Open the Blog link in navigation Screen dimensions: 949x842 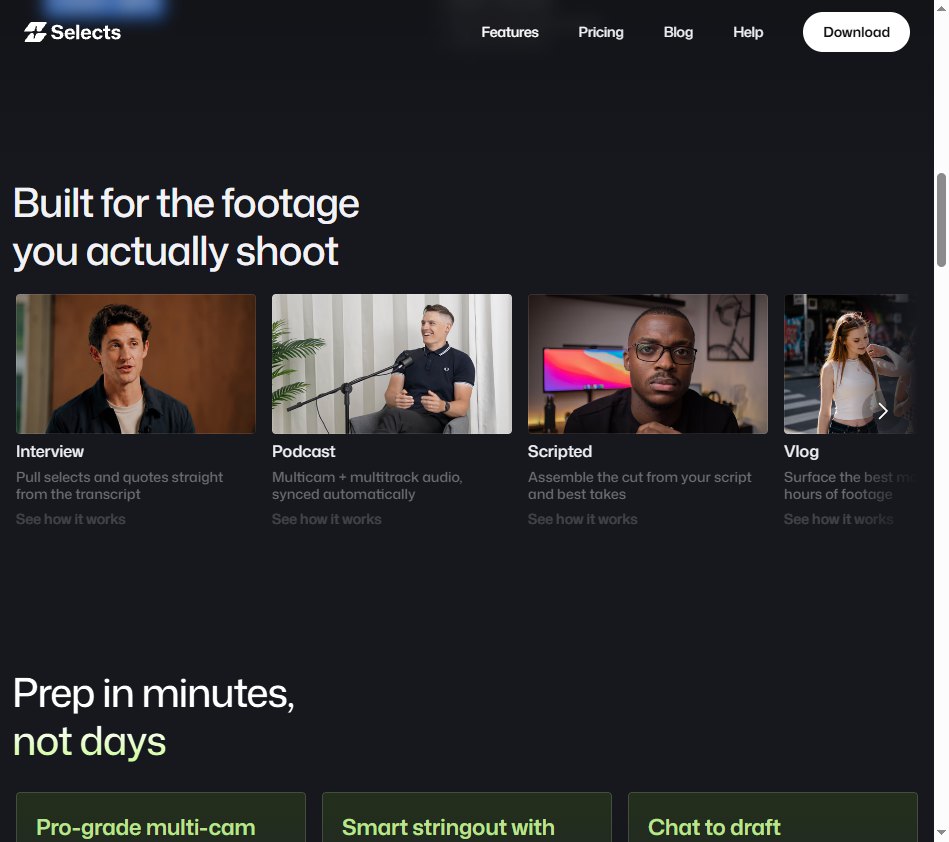coord(678,32)
